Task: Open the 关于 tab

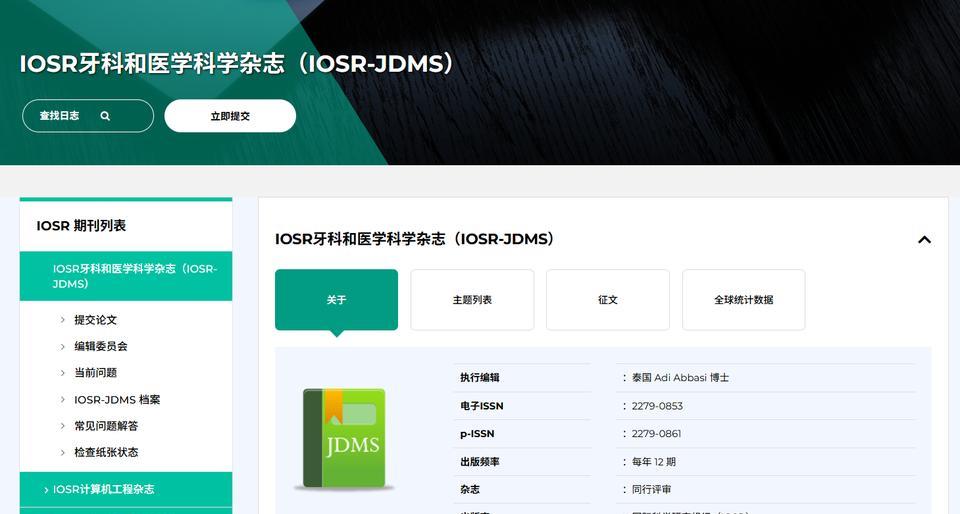Action: click(x=336, y=300)
